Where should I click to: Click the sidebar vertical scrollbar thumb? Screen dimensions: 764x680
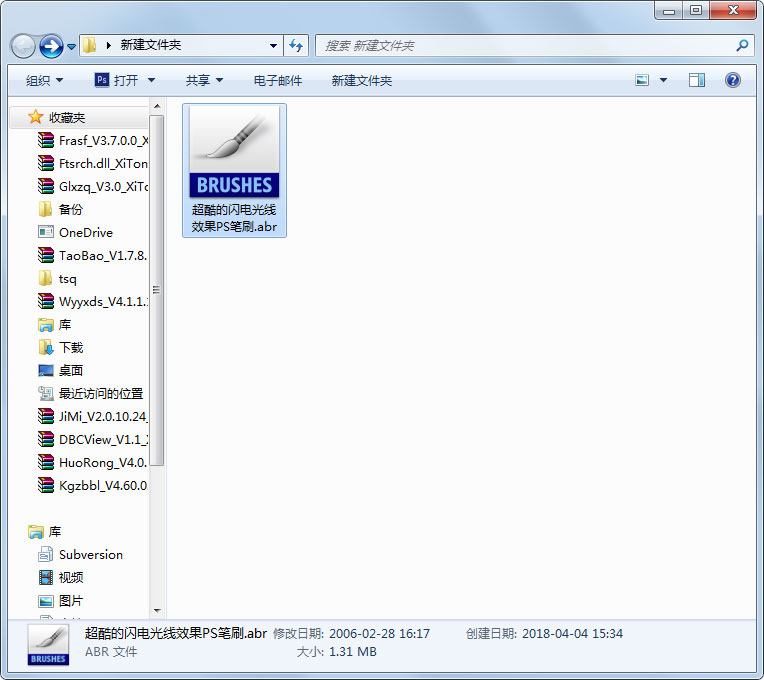pos(156,290)
